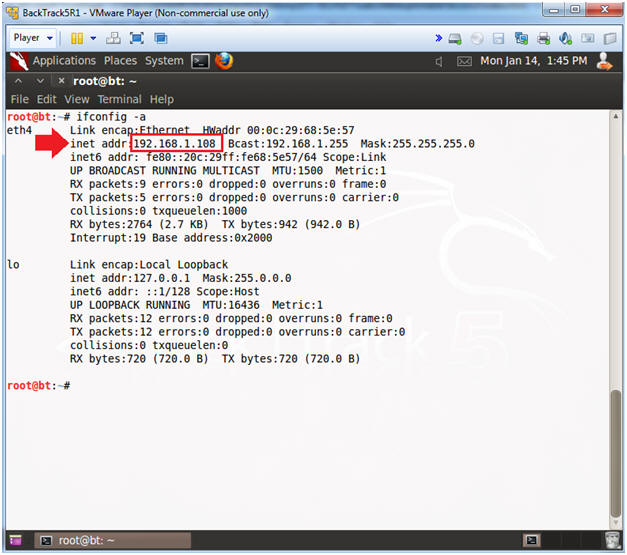The width and height of the screenshot is (627, 555).
Task: Click the user logout icon in panel
Action: 604,62
